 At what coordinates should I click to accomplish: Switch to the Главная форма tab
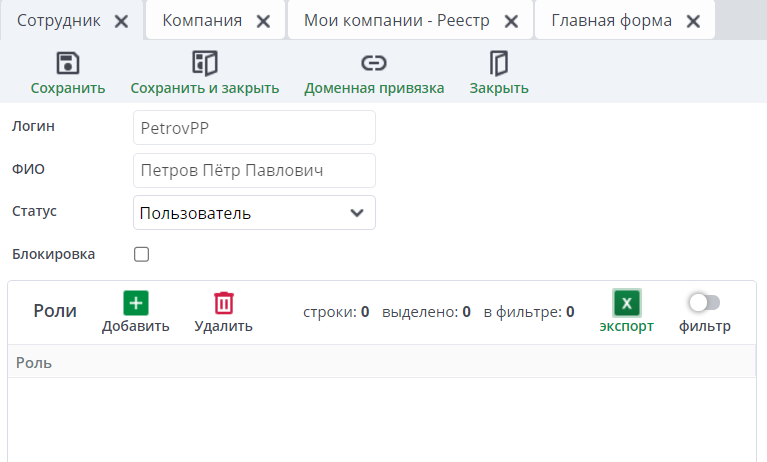[x=611, y=21]
